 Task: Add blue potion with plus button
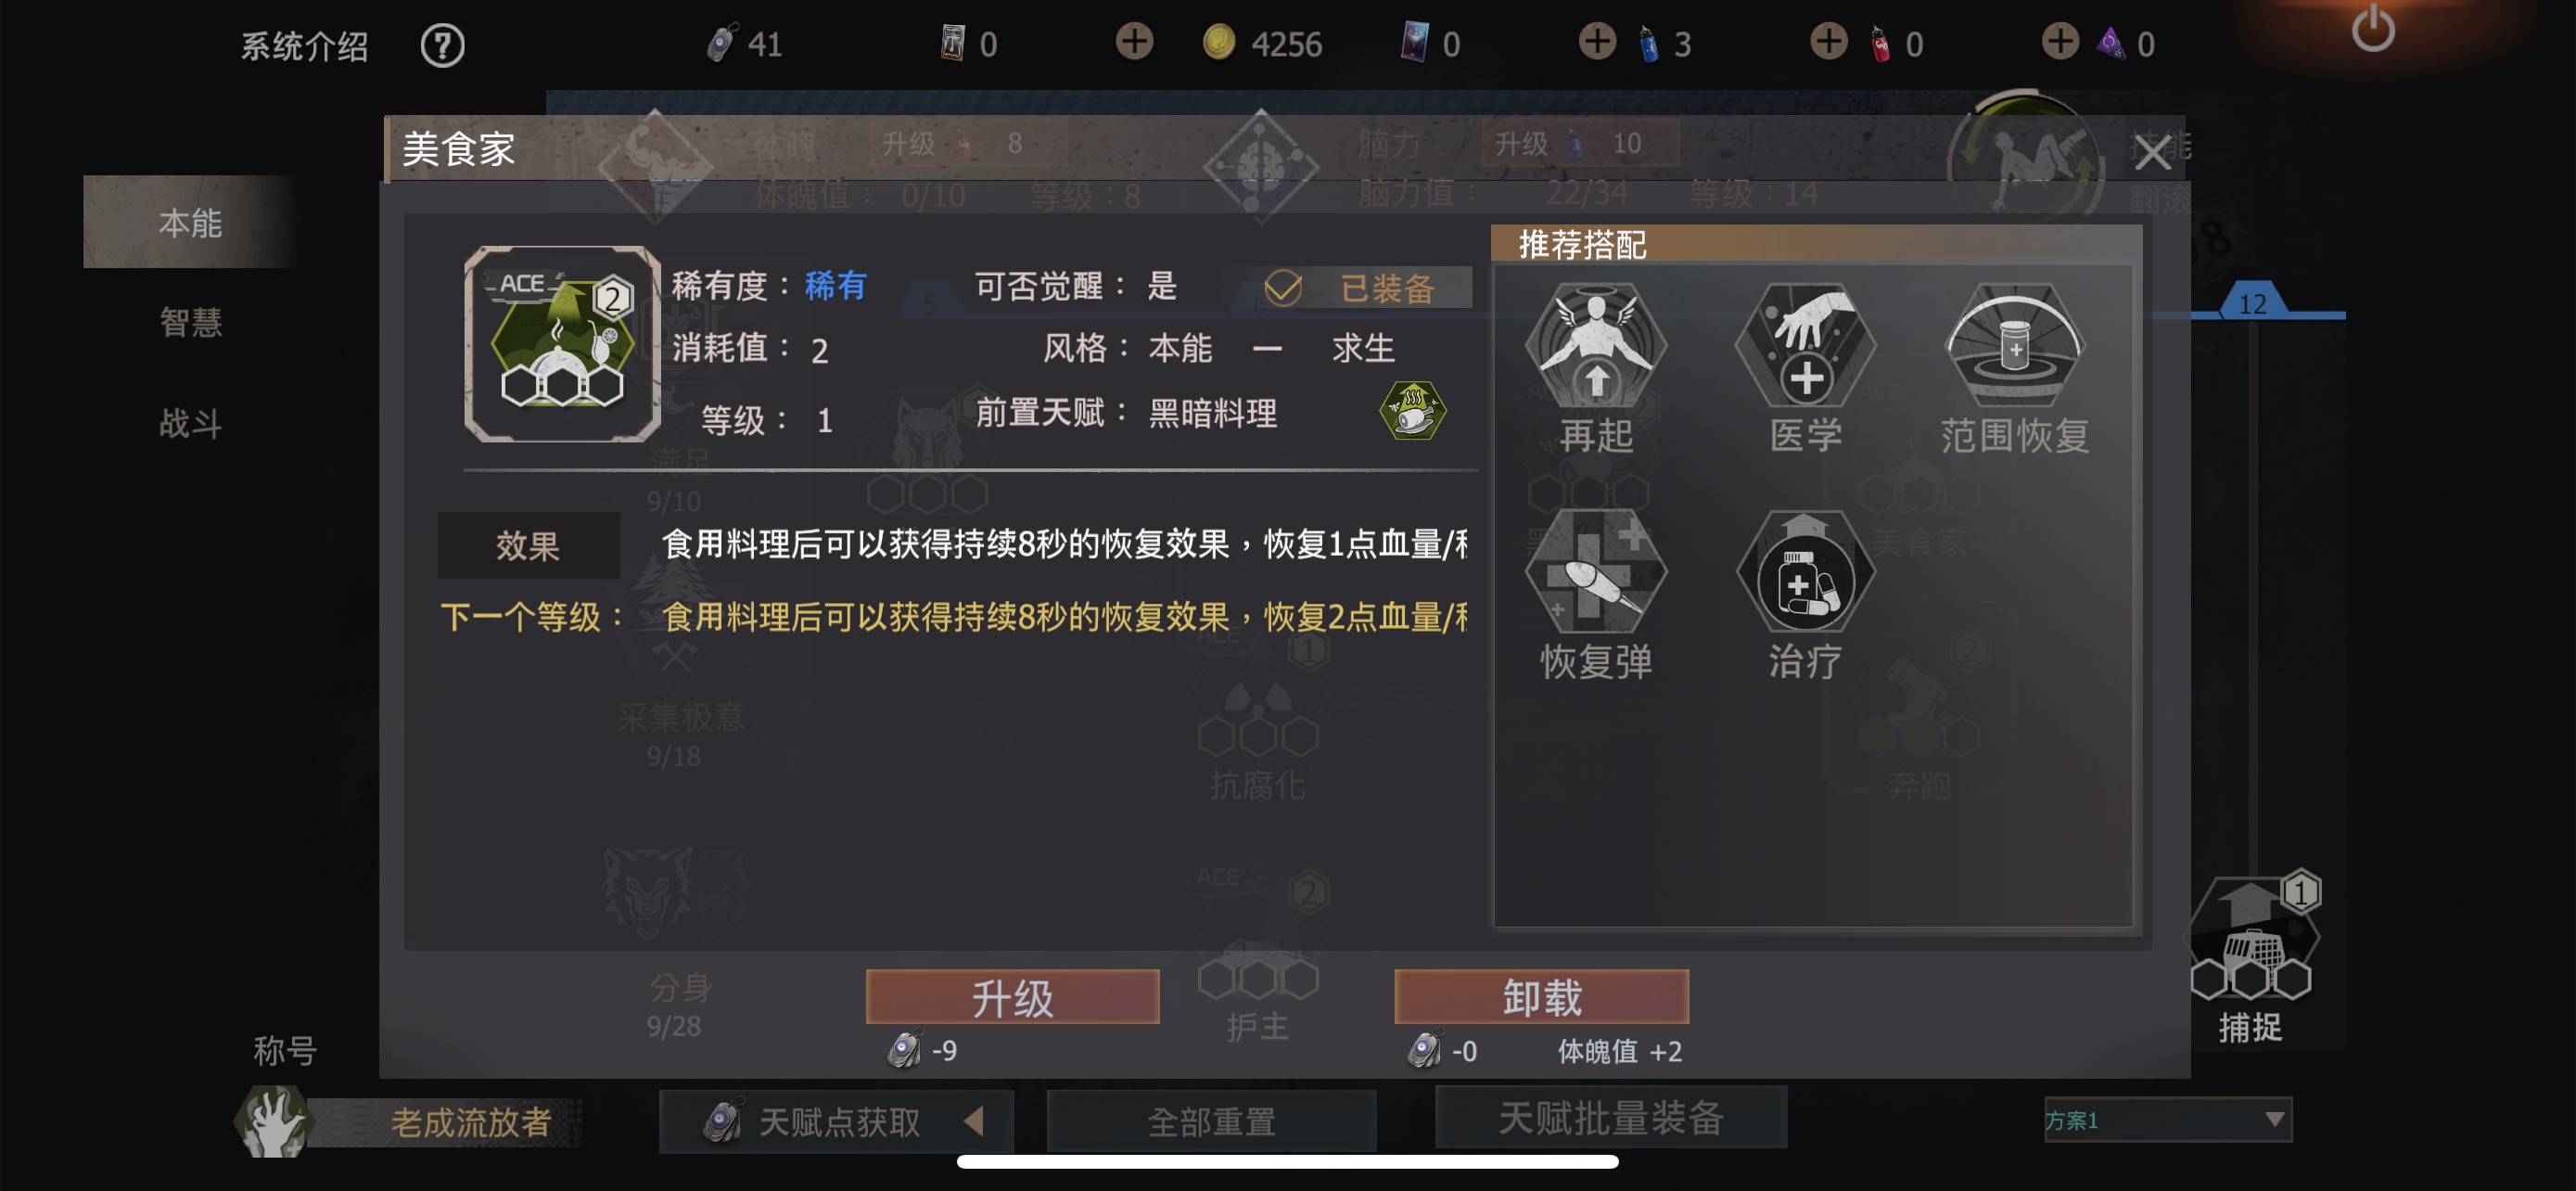pos(1597,42)
